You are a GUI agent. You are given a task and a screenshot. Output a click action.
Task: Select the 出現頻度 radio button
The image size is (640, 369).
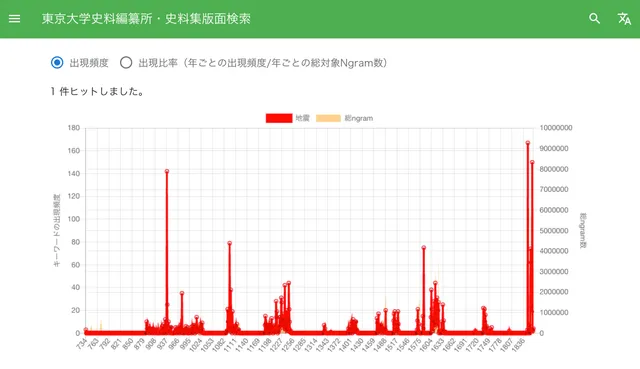click(57, 62)
